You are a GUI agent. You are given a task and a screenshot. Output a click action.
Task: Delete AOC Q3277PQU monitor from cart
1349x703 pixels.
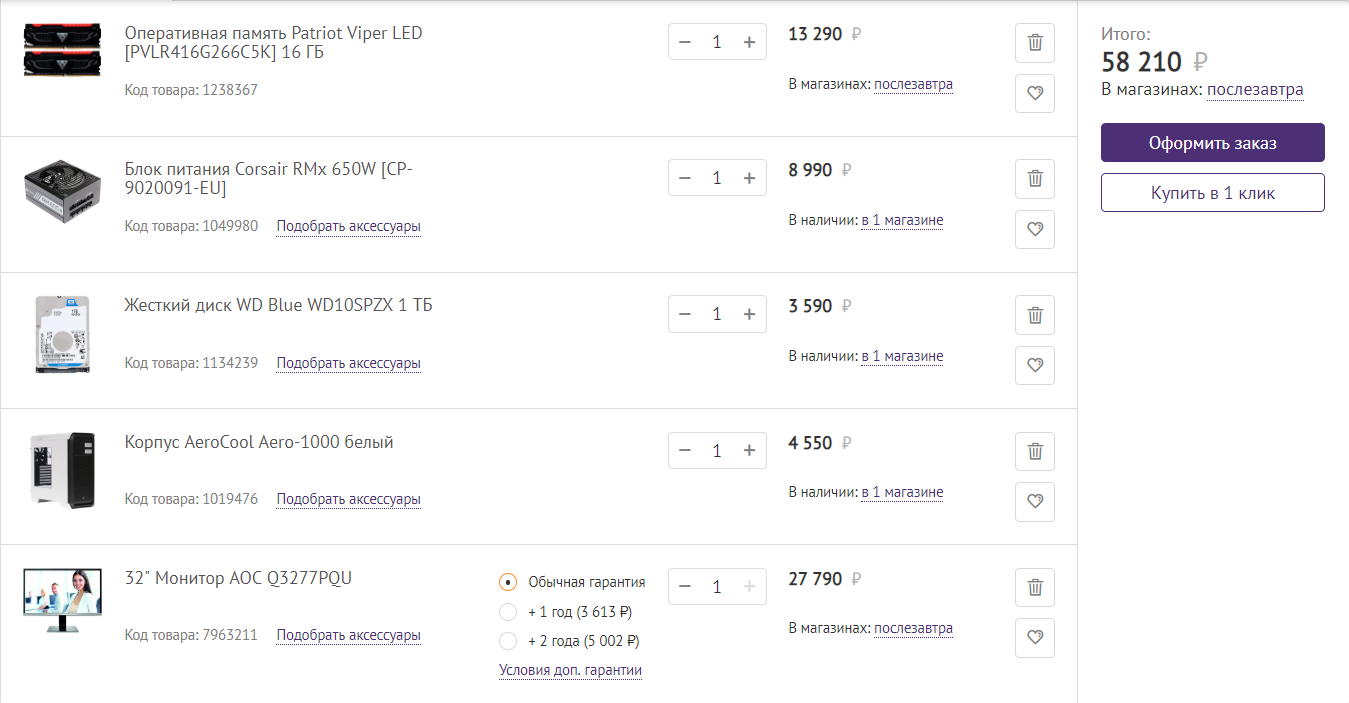coord(1035,587)
